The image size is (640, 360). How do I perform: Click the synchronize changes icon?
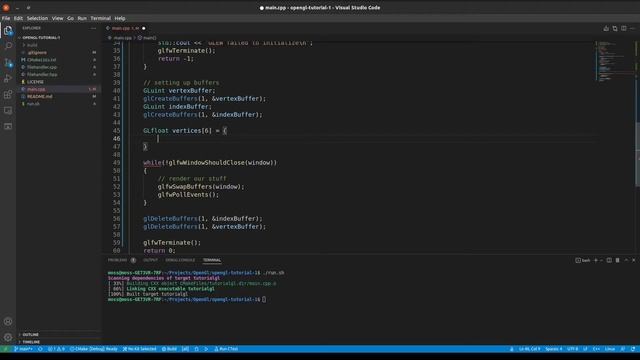pyautogui.click(x=40, y=349)
